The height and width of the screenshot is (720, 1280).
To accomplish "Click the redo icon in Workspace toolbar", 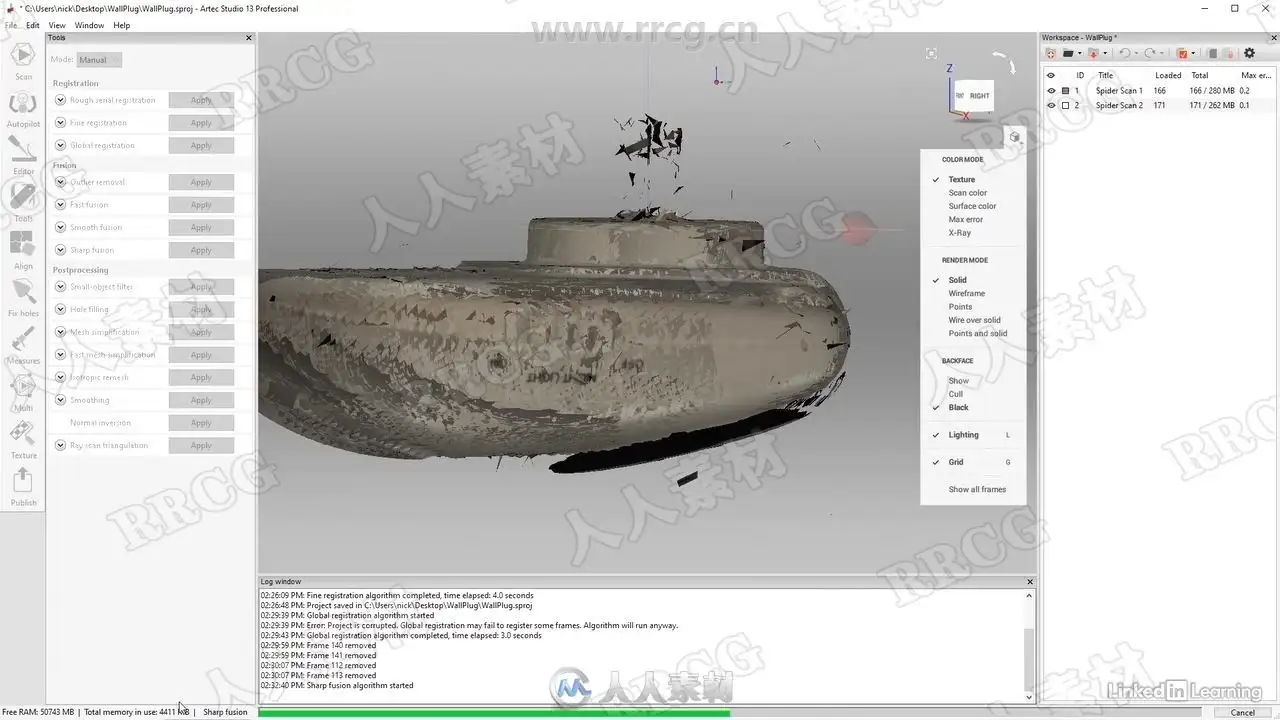I will (x=1149, y=53).
